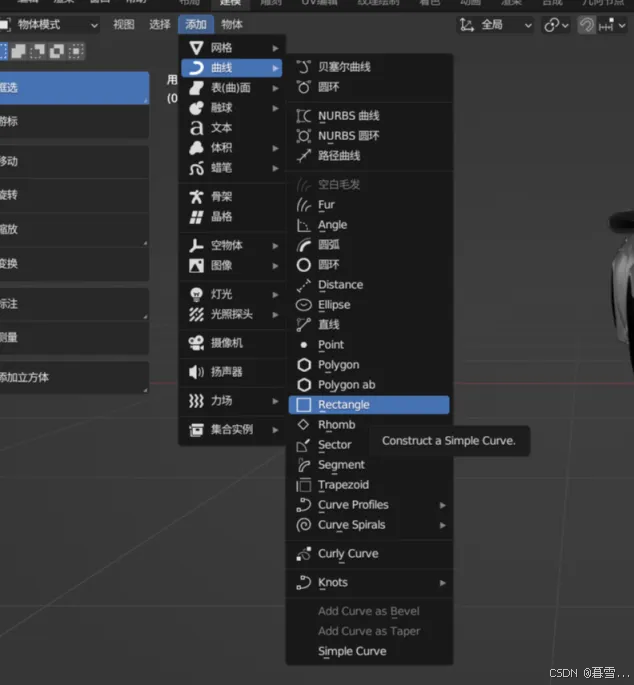Expand the Curve Profiles submenu
This screenshot has height=685, width=634.
(x=369, y=505)
